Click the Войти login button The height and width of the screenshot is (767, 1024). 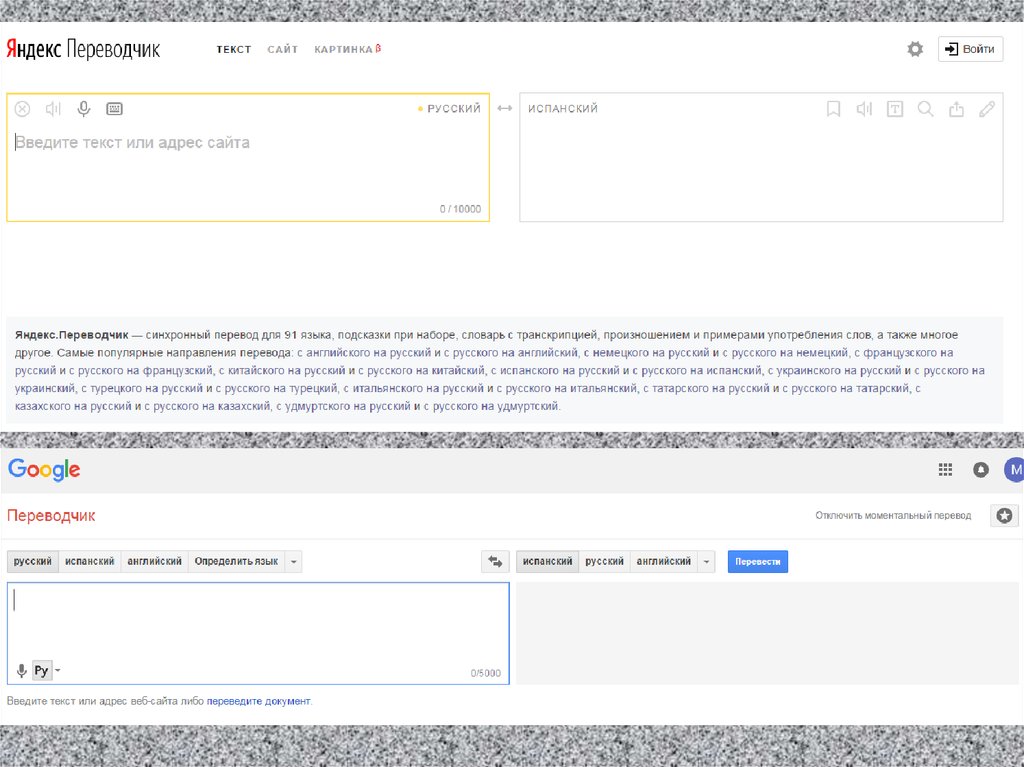970,49
